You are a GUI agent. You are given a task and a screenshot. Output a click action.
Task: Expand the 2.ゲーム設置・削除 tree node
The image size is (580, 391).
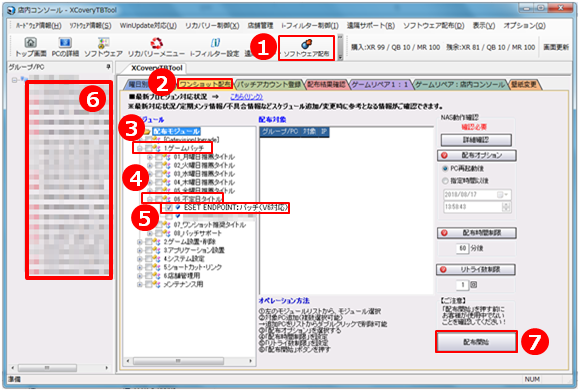tap(140, 242)
